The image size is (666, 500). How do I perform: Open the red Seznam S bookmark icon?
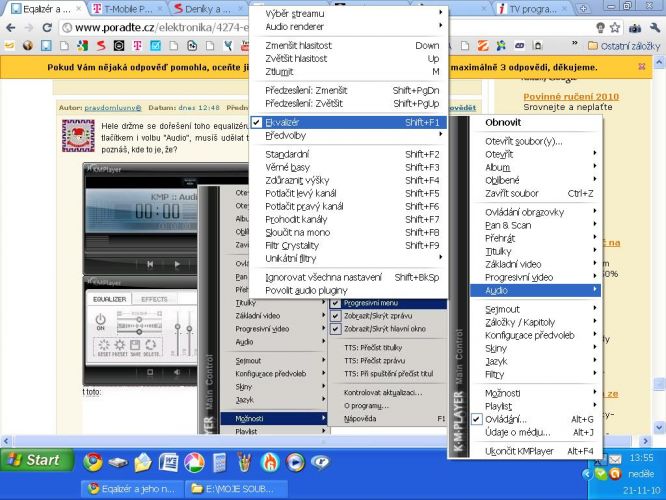click(x=101, y=45)
